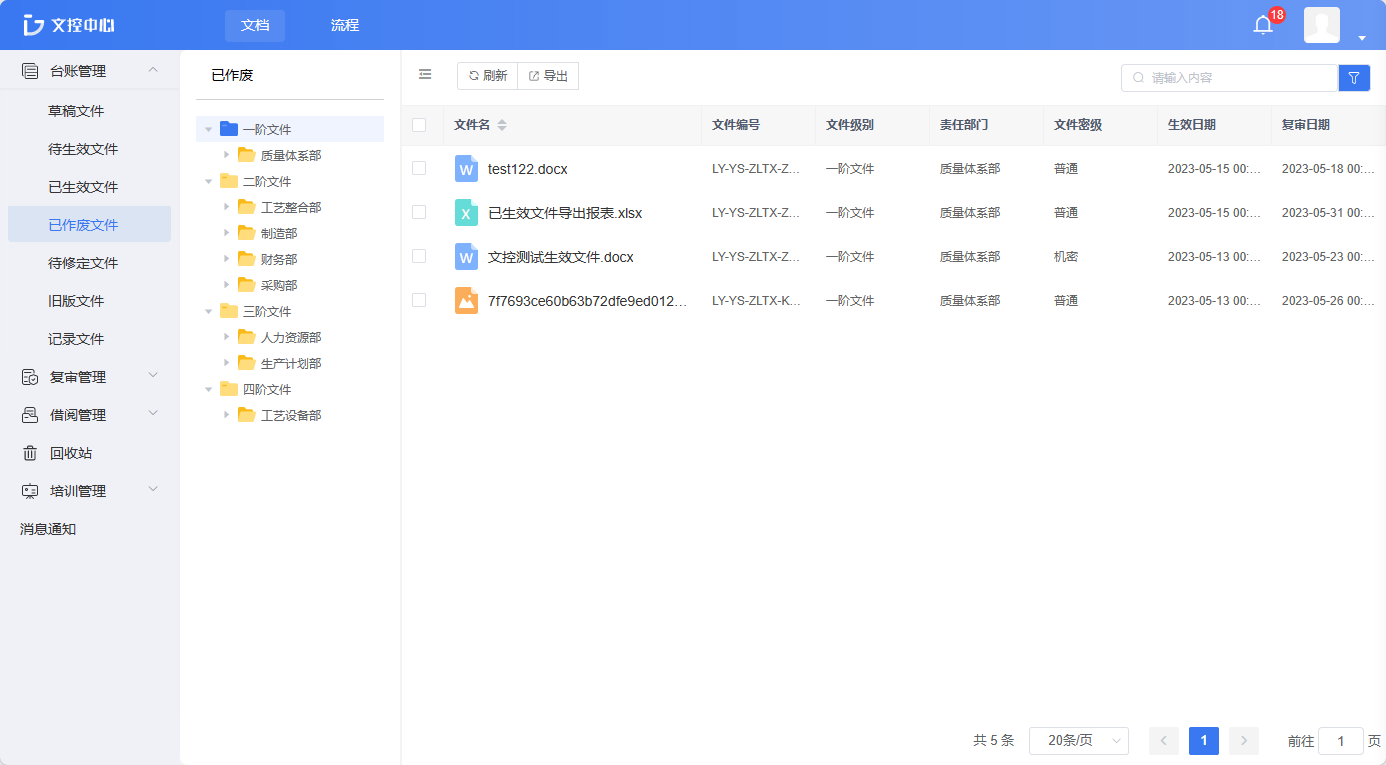Viewport: 1386px width, 765px height.
Task: Check the row for 文控测试生效文件.docx
Action: click(419, 256)
